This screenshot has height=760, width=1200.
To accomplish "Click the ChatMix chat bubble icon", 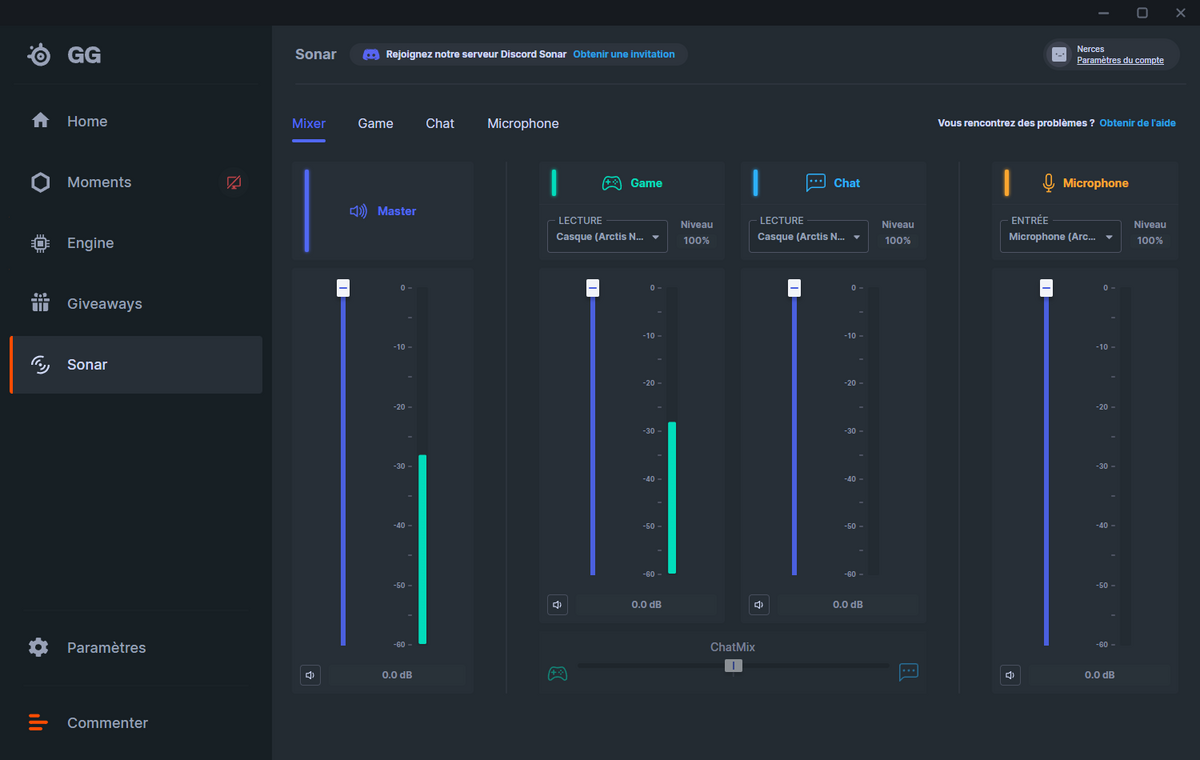I will pyautogui.click(x=908, y=672).
